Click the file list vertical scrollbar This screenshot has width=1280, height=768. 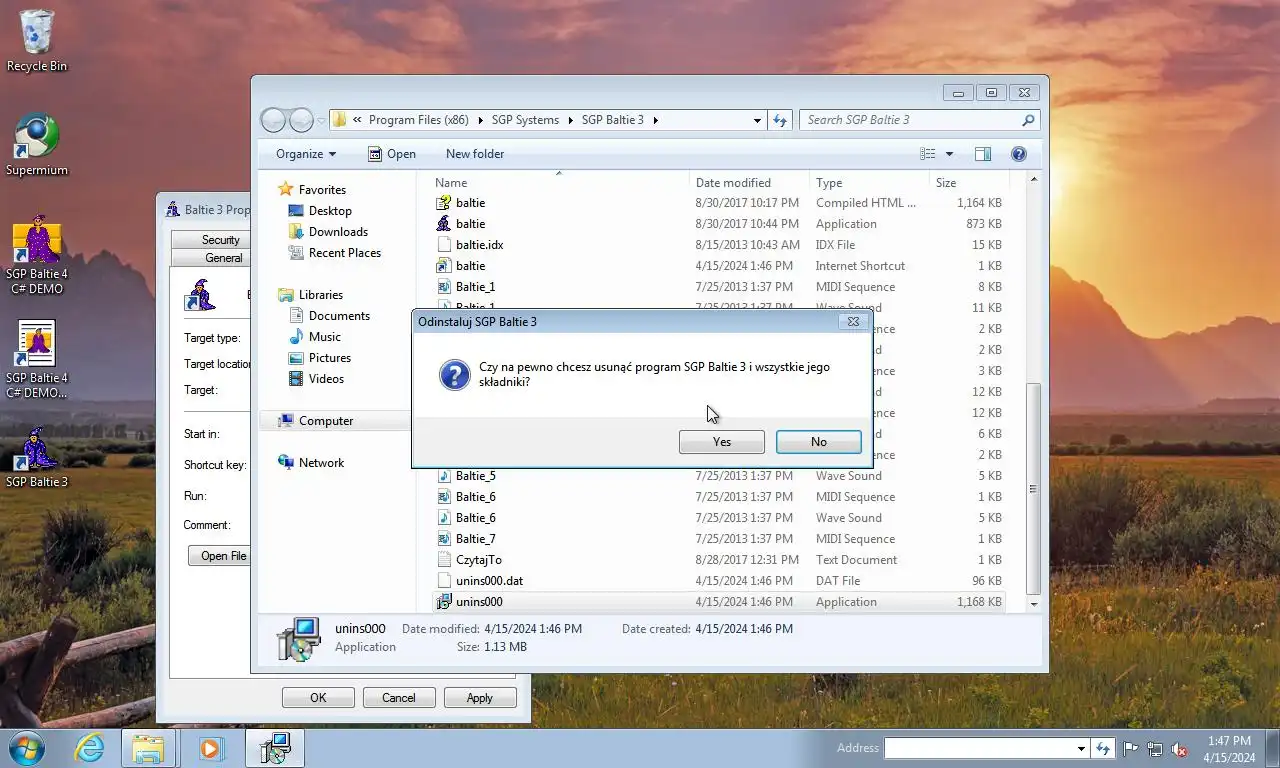(x=1033, y=488)
